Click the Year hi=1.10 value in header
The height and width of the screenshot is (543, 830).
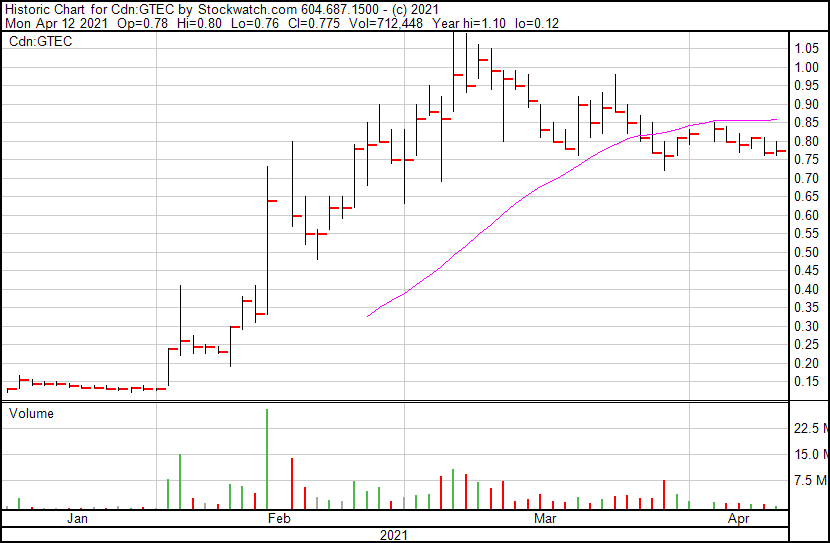click(x=469, y=23)
